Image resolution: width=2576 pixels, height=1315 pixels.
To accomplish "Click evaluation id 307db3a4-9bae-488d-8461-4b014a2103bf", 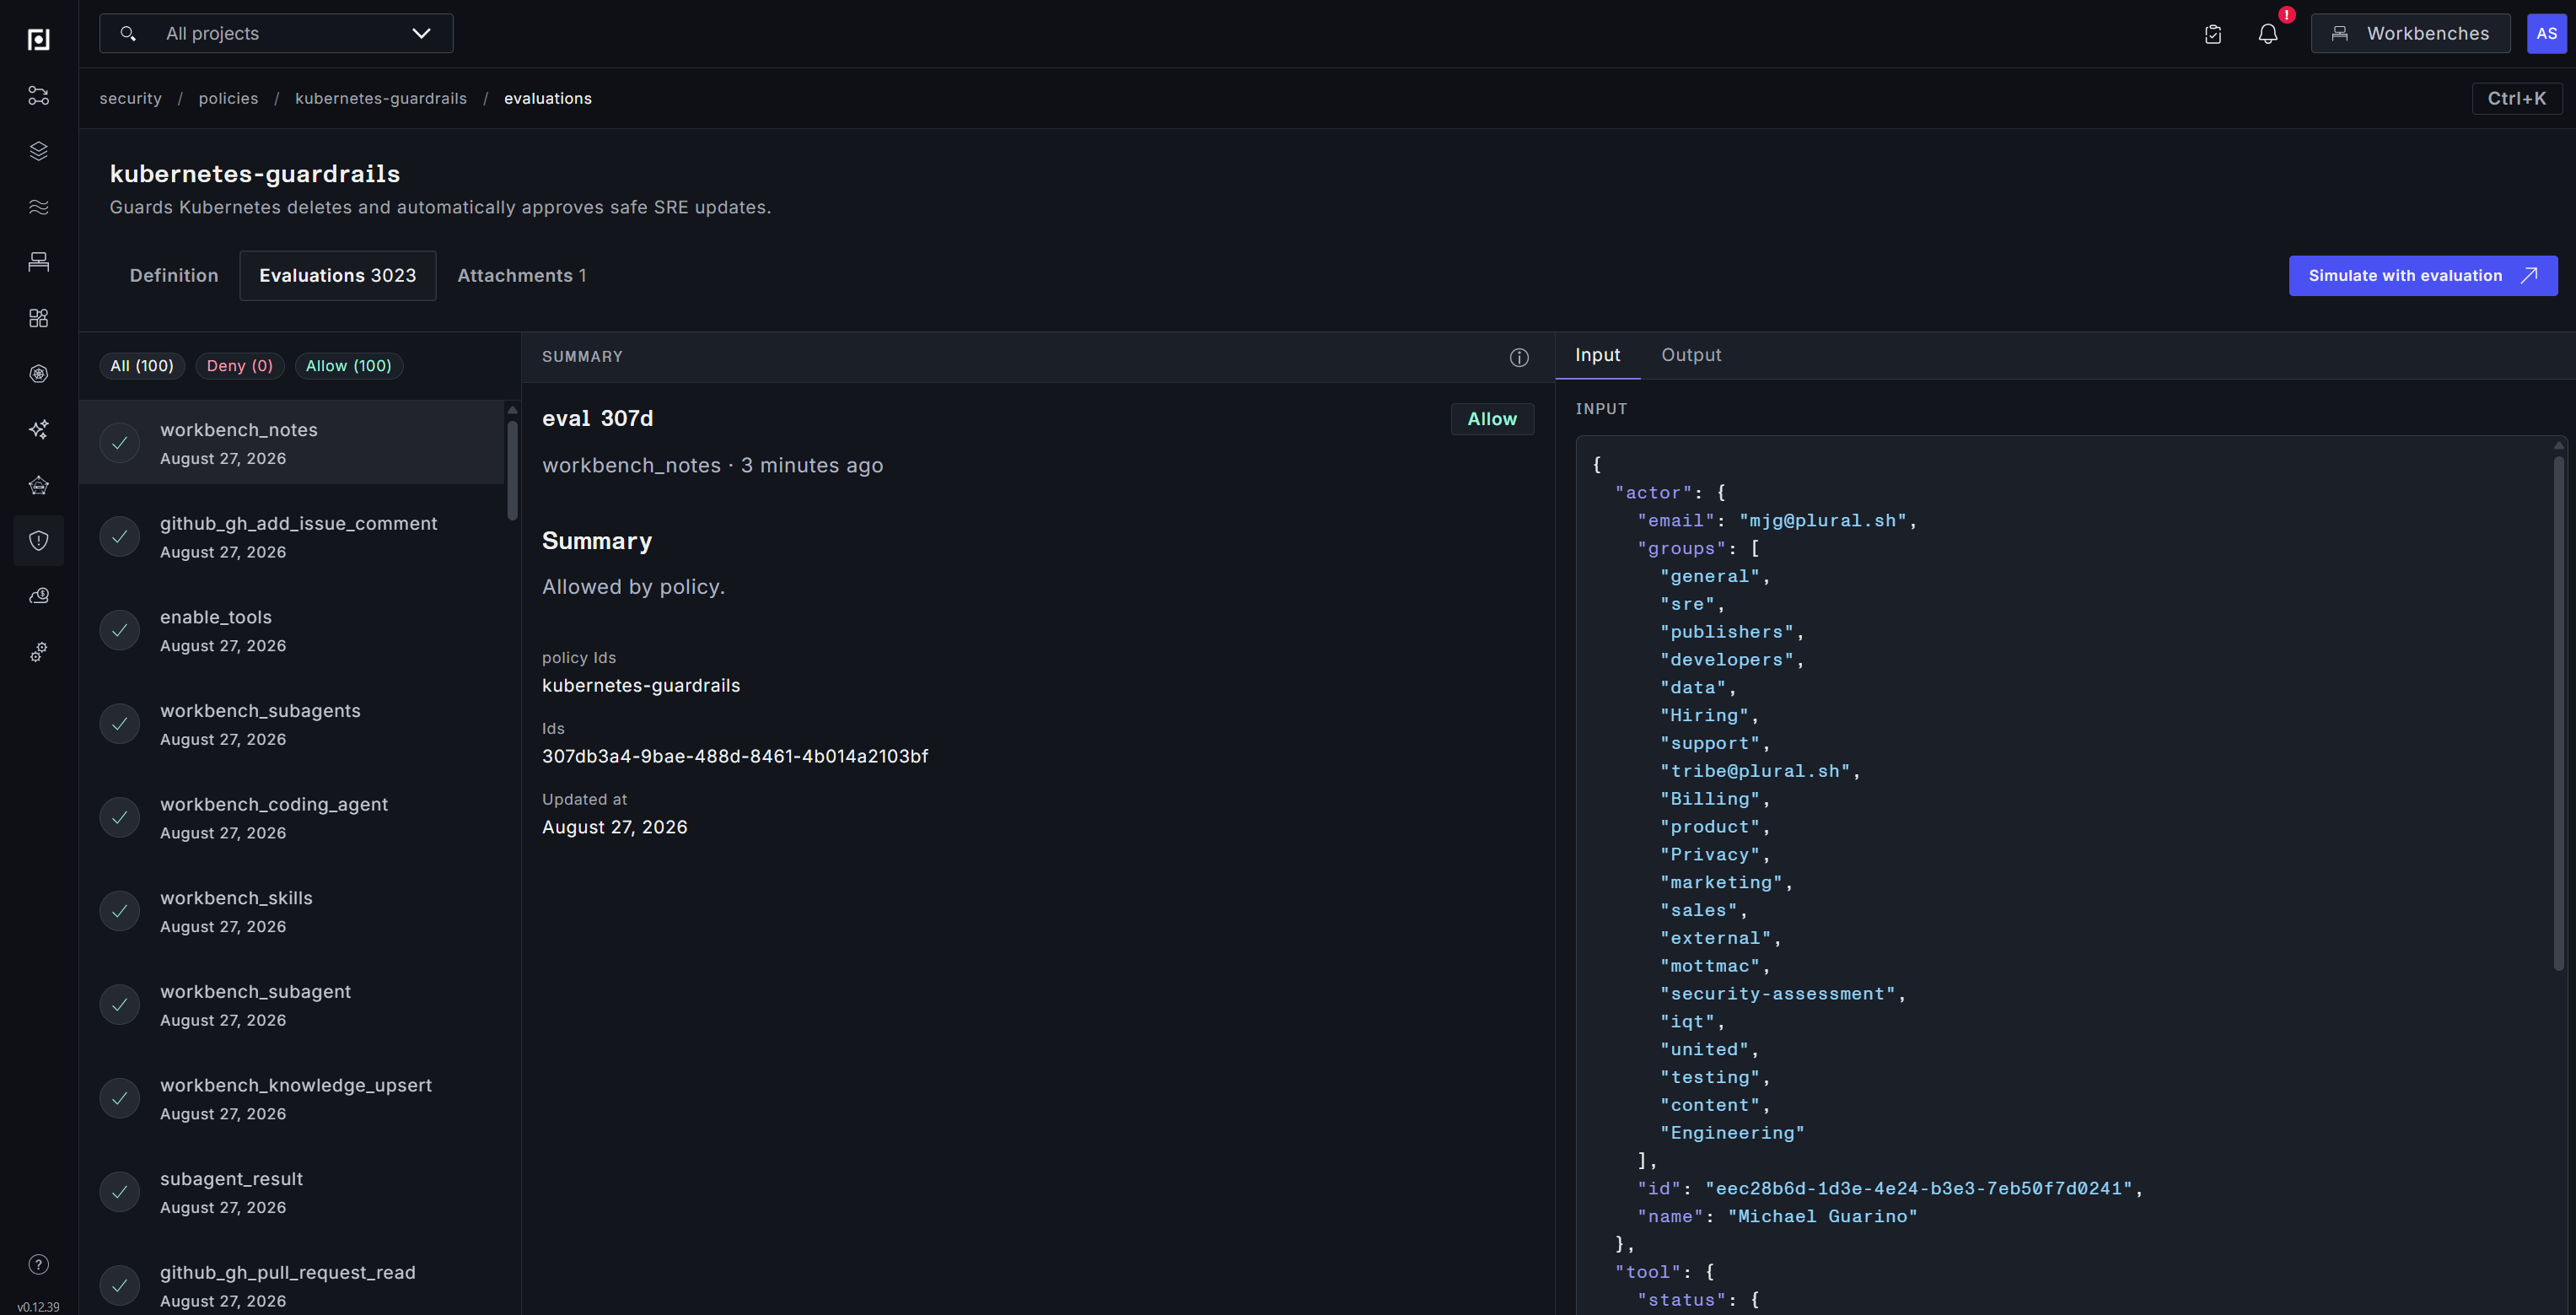I will 735,757.
